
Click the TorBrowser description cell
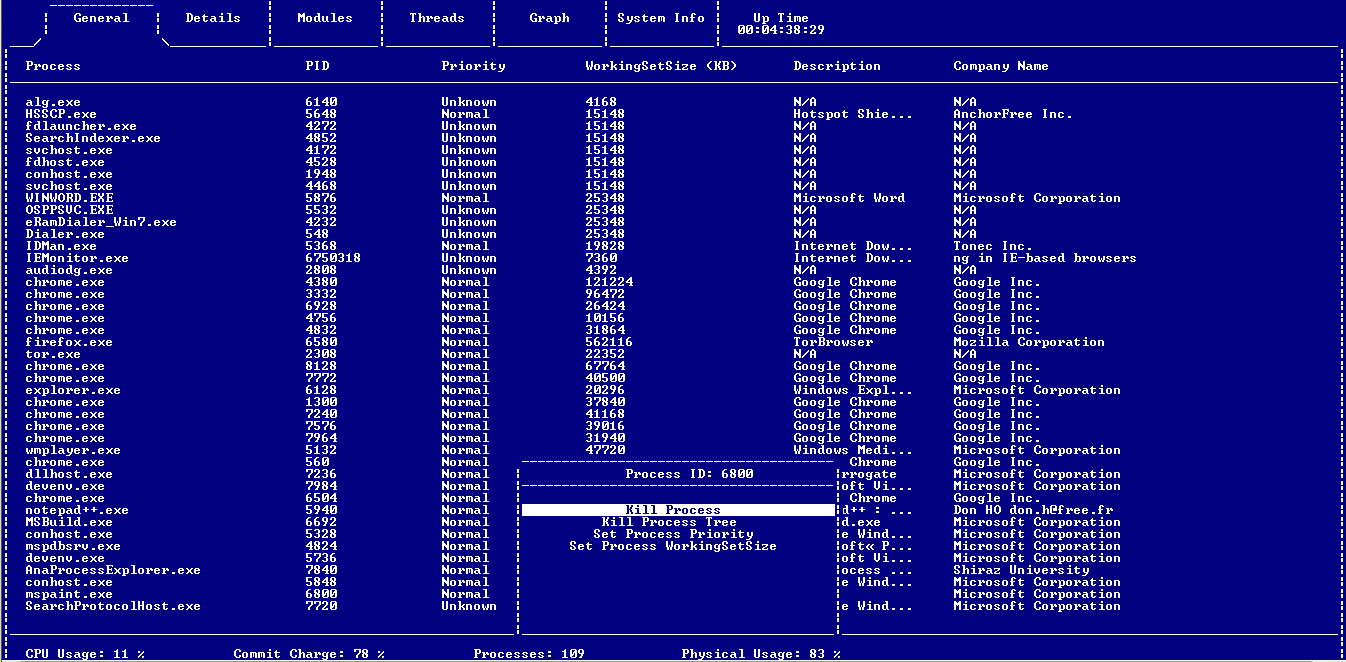(833, 342)
